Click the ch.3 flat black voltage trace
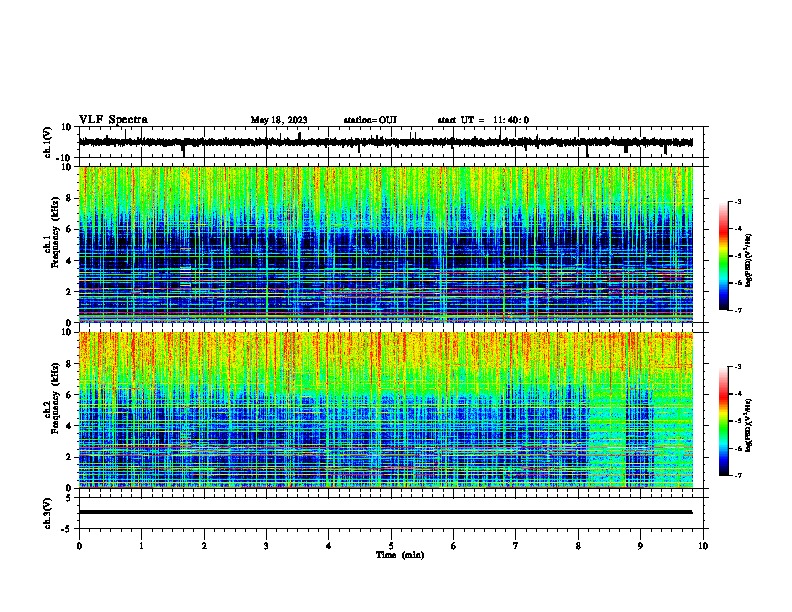 pyautogui.click(x=386, y=512)
